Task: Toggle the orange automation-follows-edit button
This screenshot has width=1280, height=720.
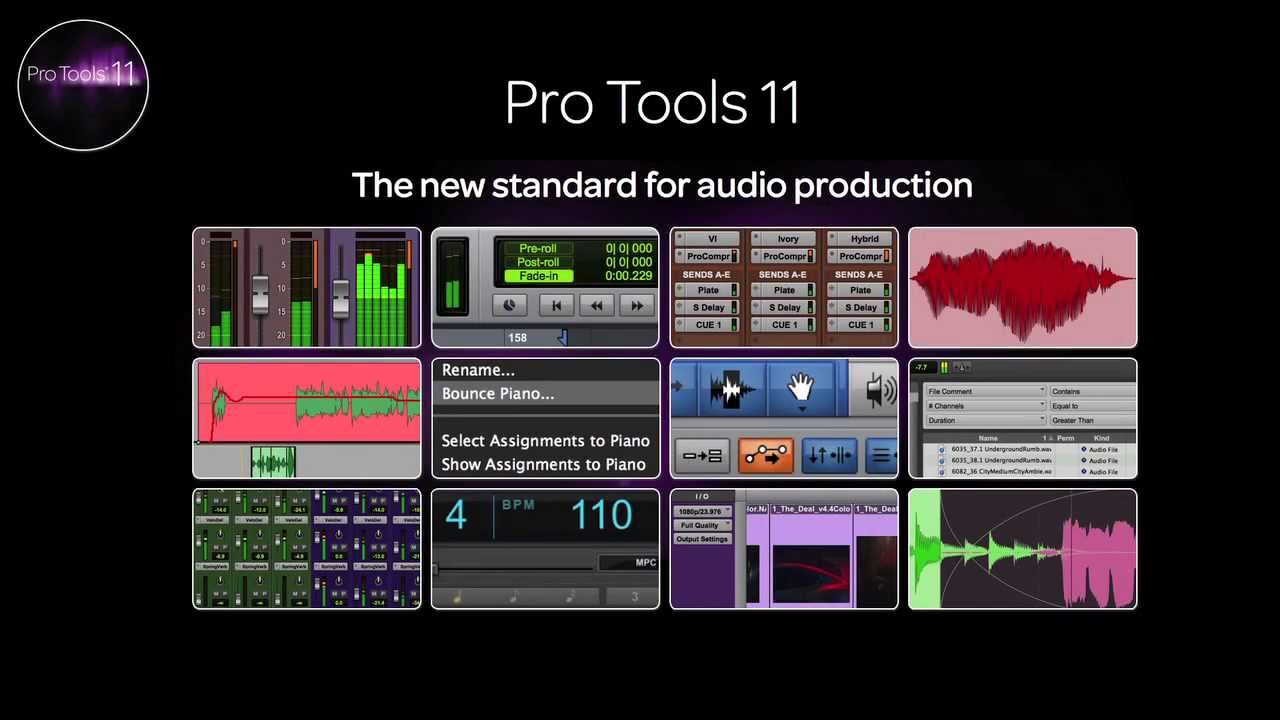Action: coord(766,456)
